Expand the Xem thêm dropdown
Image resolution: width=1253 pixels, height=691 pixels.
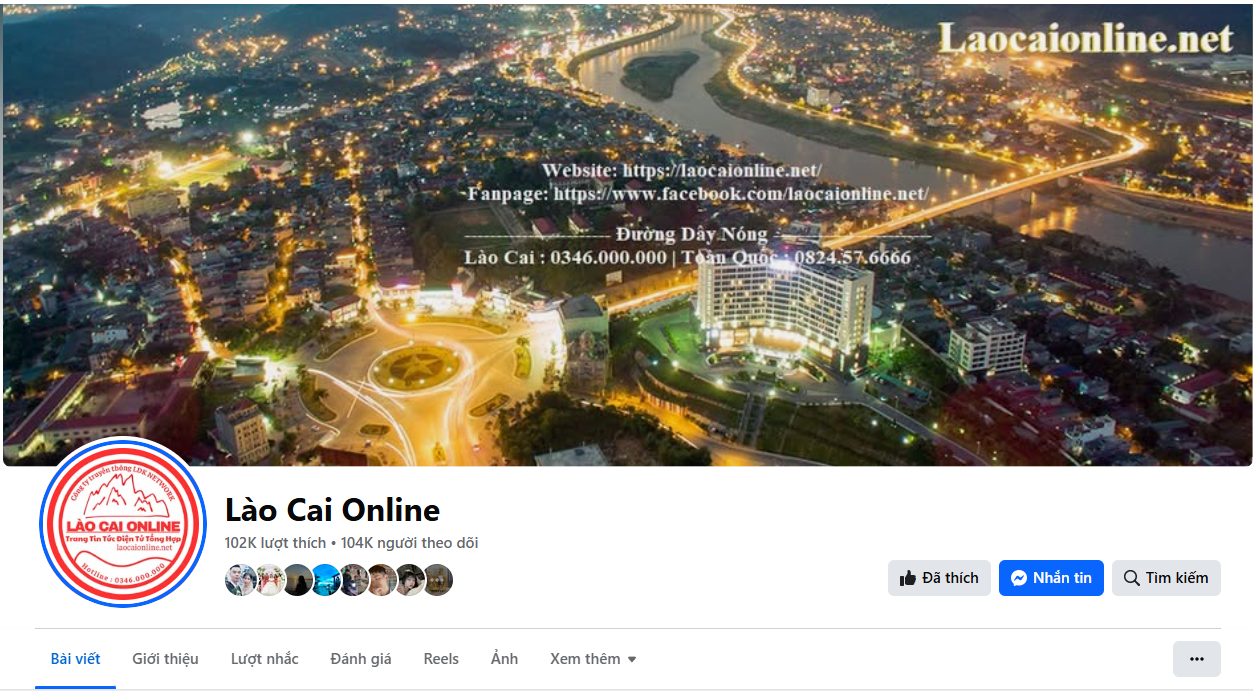(593, 659)
